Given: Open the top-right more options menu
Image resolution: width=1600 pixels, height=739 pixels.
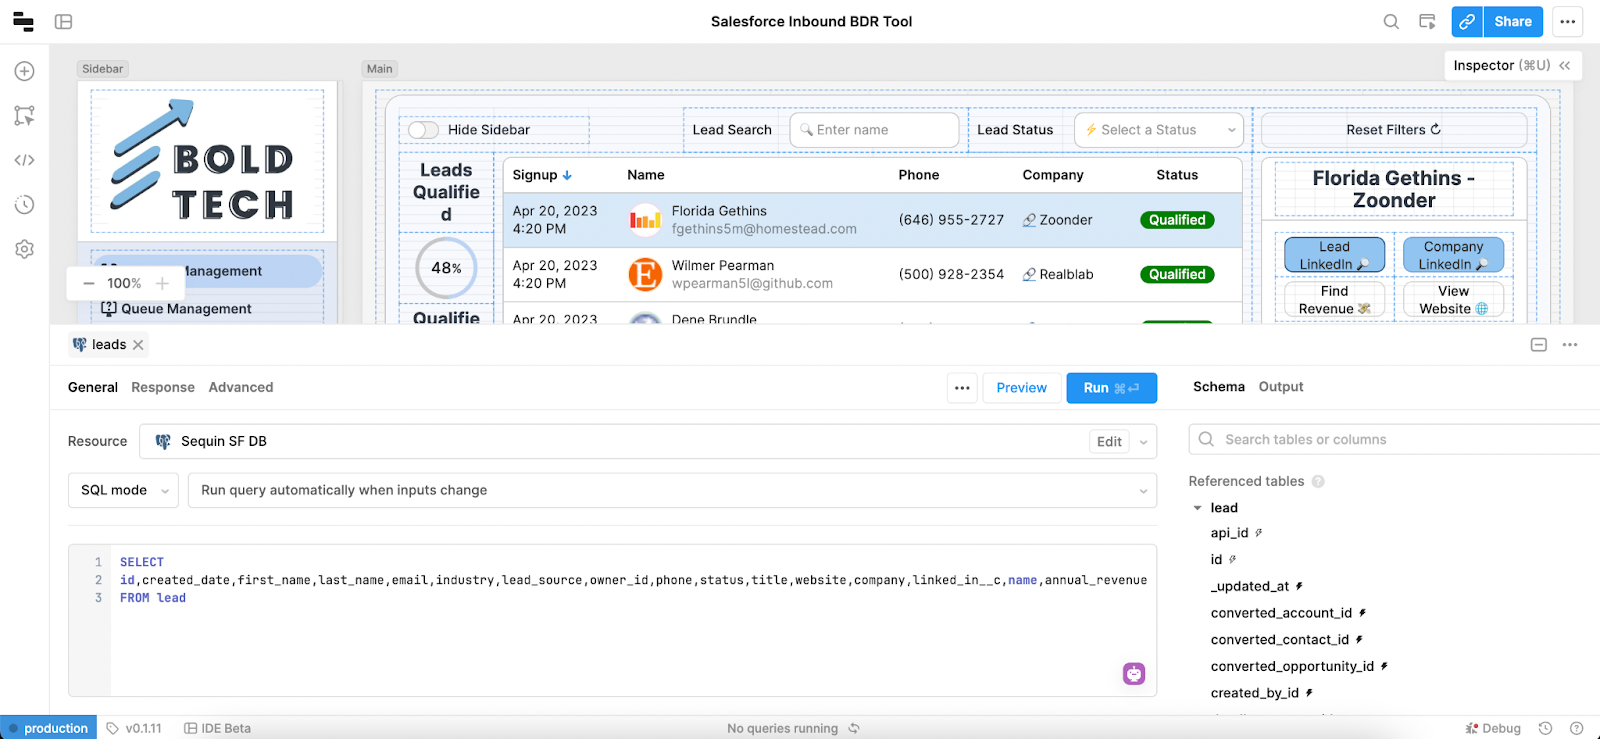Looking at the screenshot, I should tap(1567, 21).
